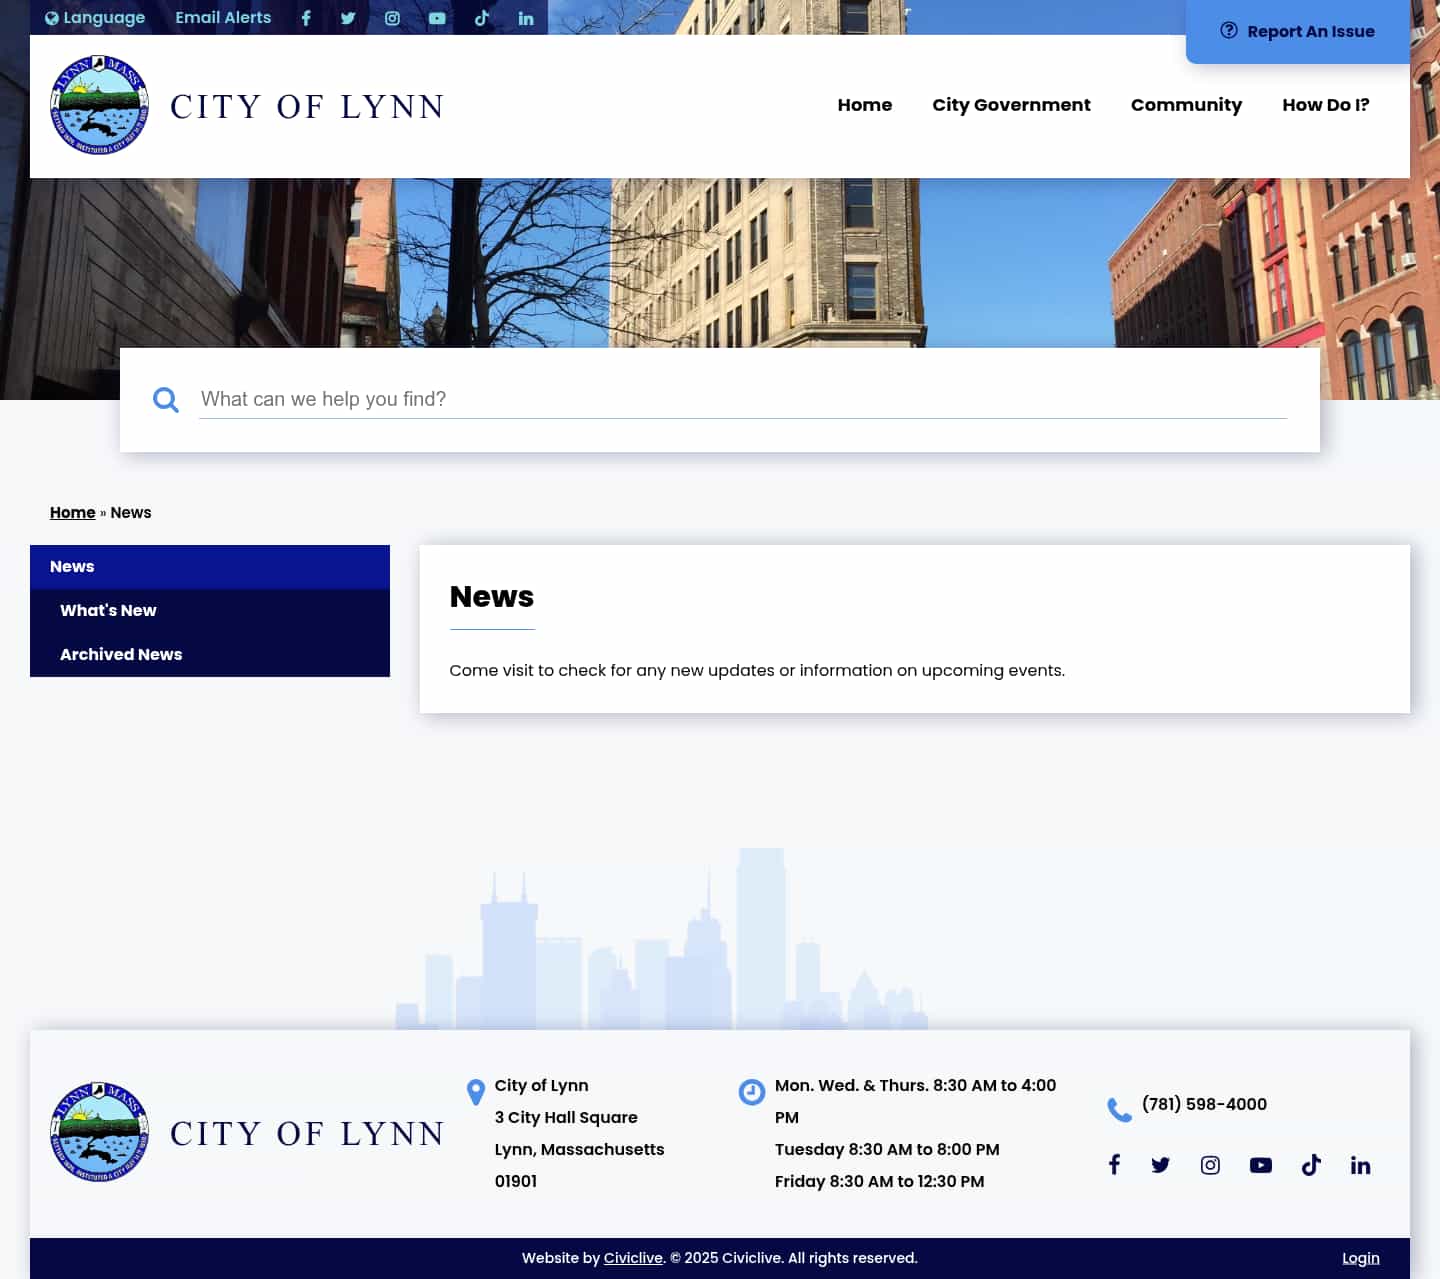Open the Language selector
The image size is (1440, 1279).
(x=95, y=17)
